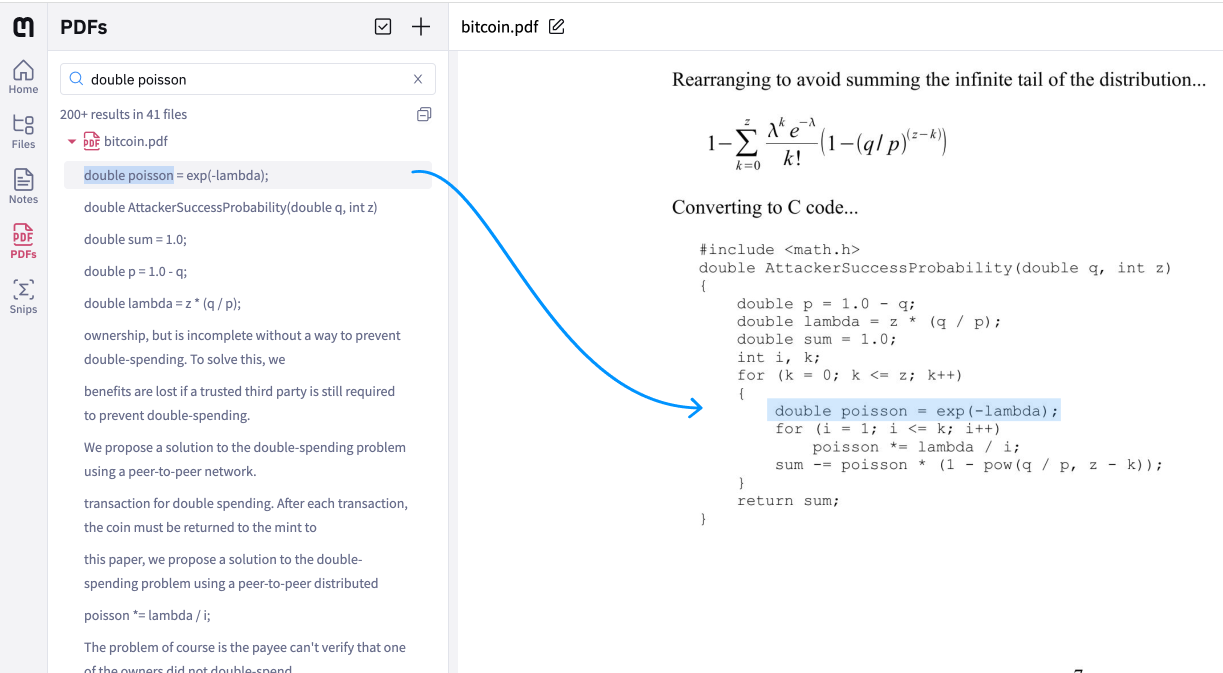The width and height of the screenshot is (1223, 673).
Task: Click '200+ results in 41 files' summary
Action: tap(123, 114)
